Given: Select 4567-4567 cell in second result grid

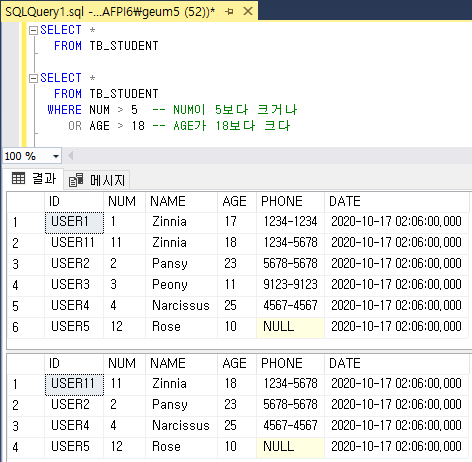Looking at the screenshot, I should tap(290, 426).
